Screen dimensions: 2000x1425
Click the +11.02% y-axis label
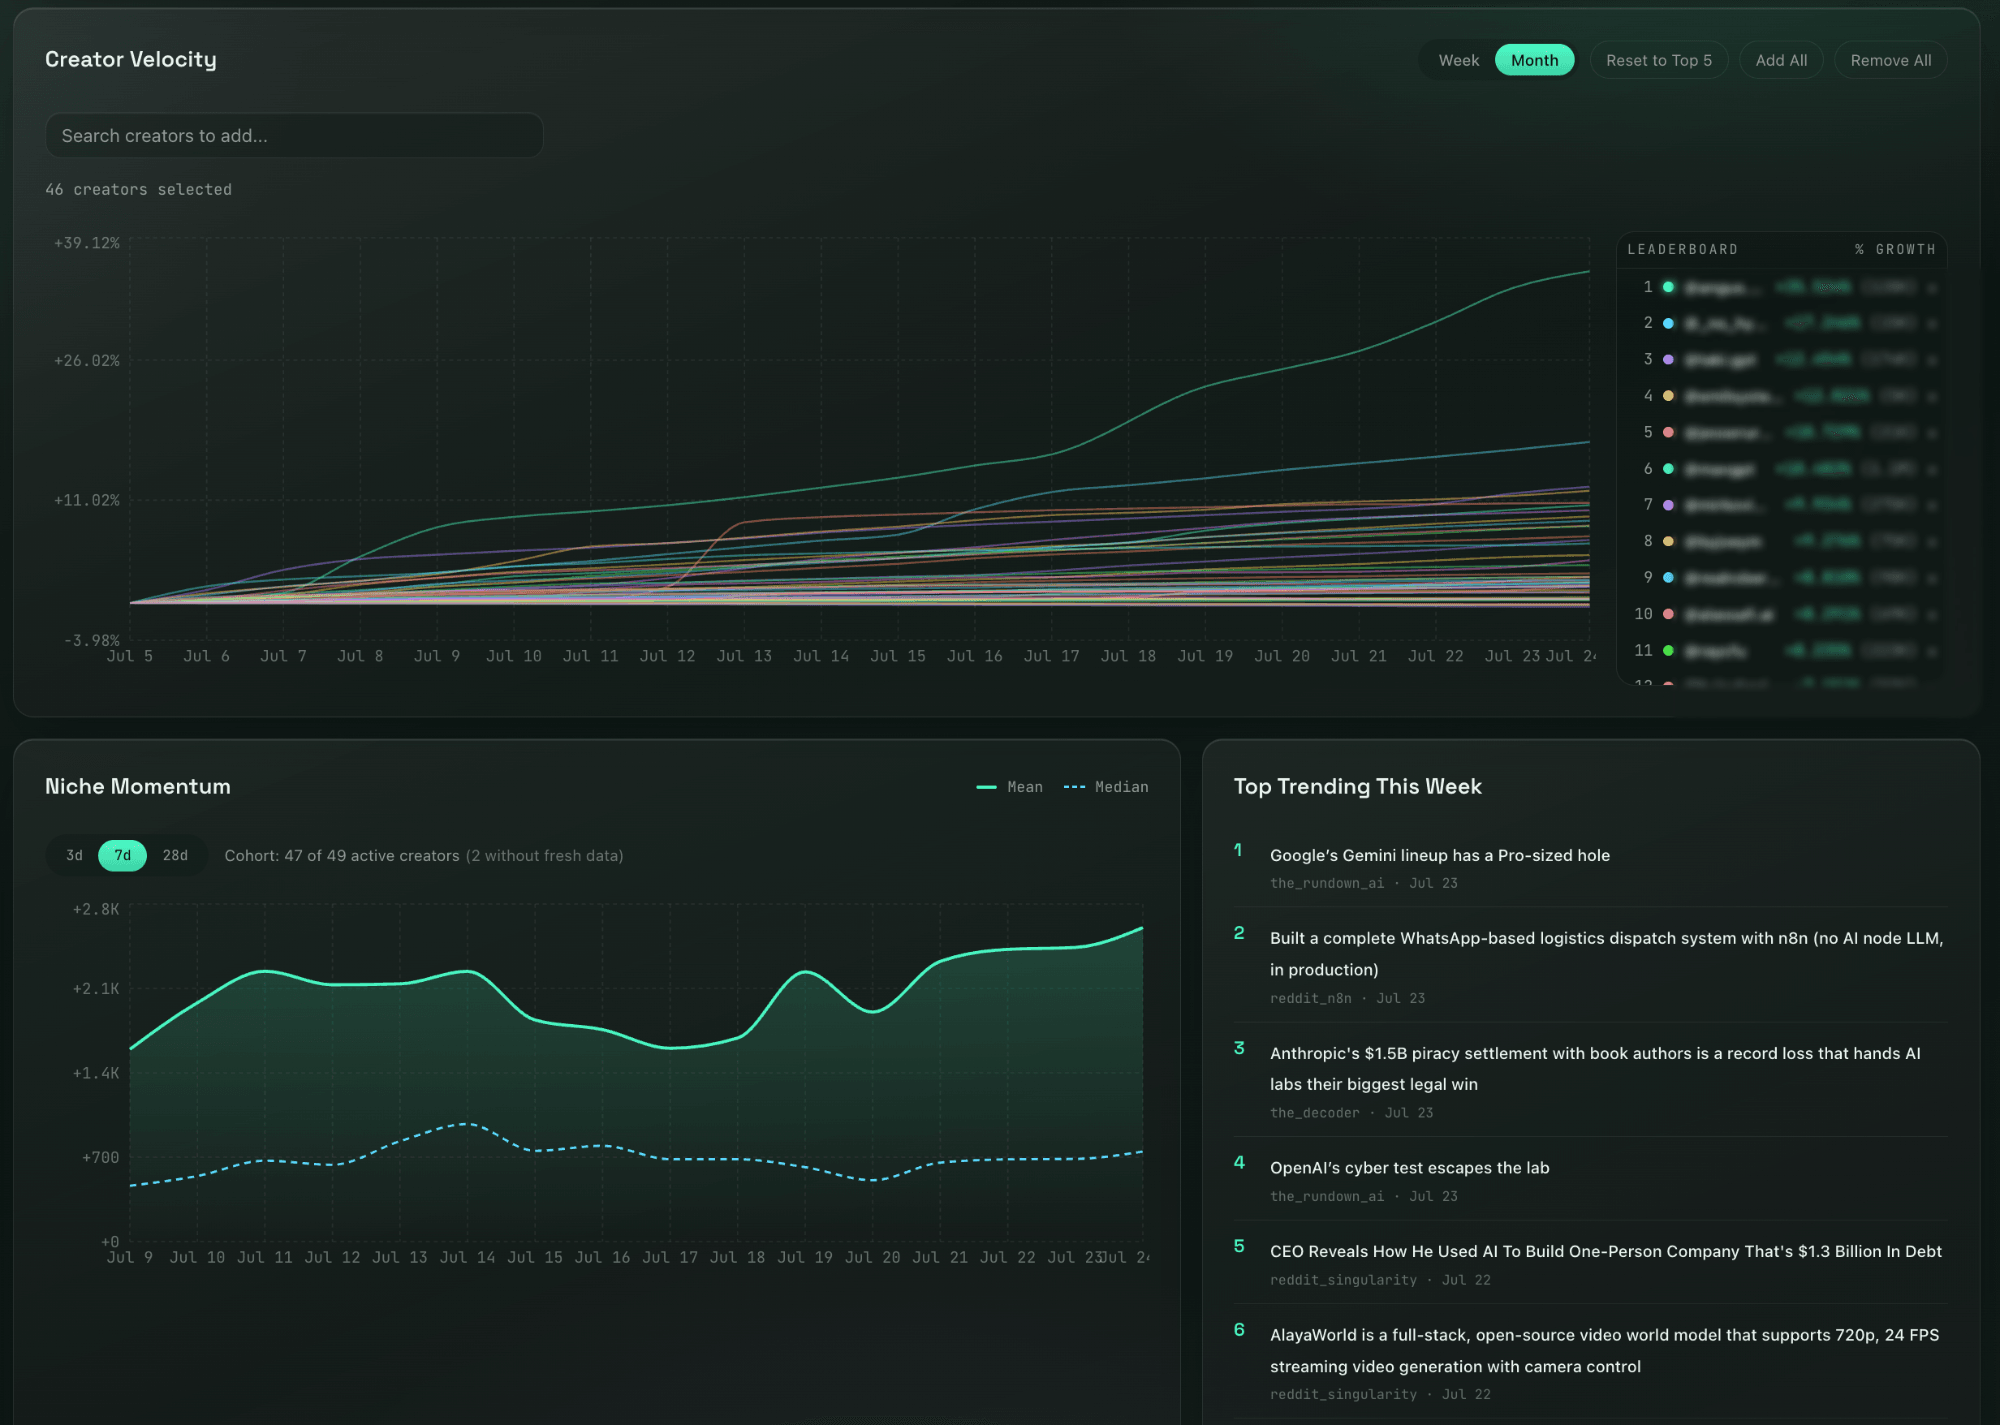tap(86, 500)
